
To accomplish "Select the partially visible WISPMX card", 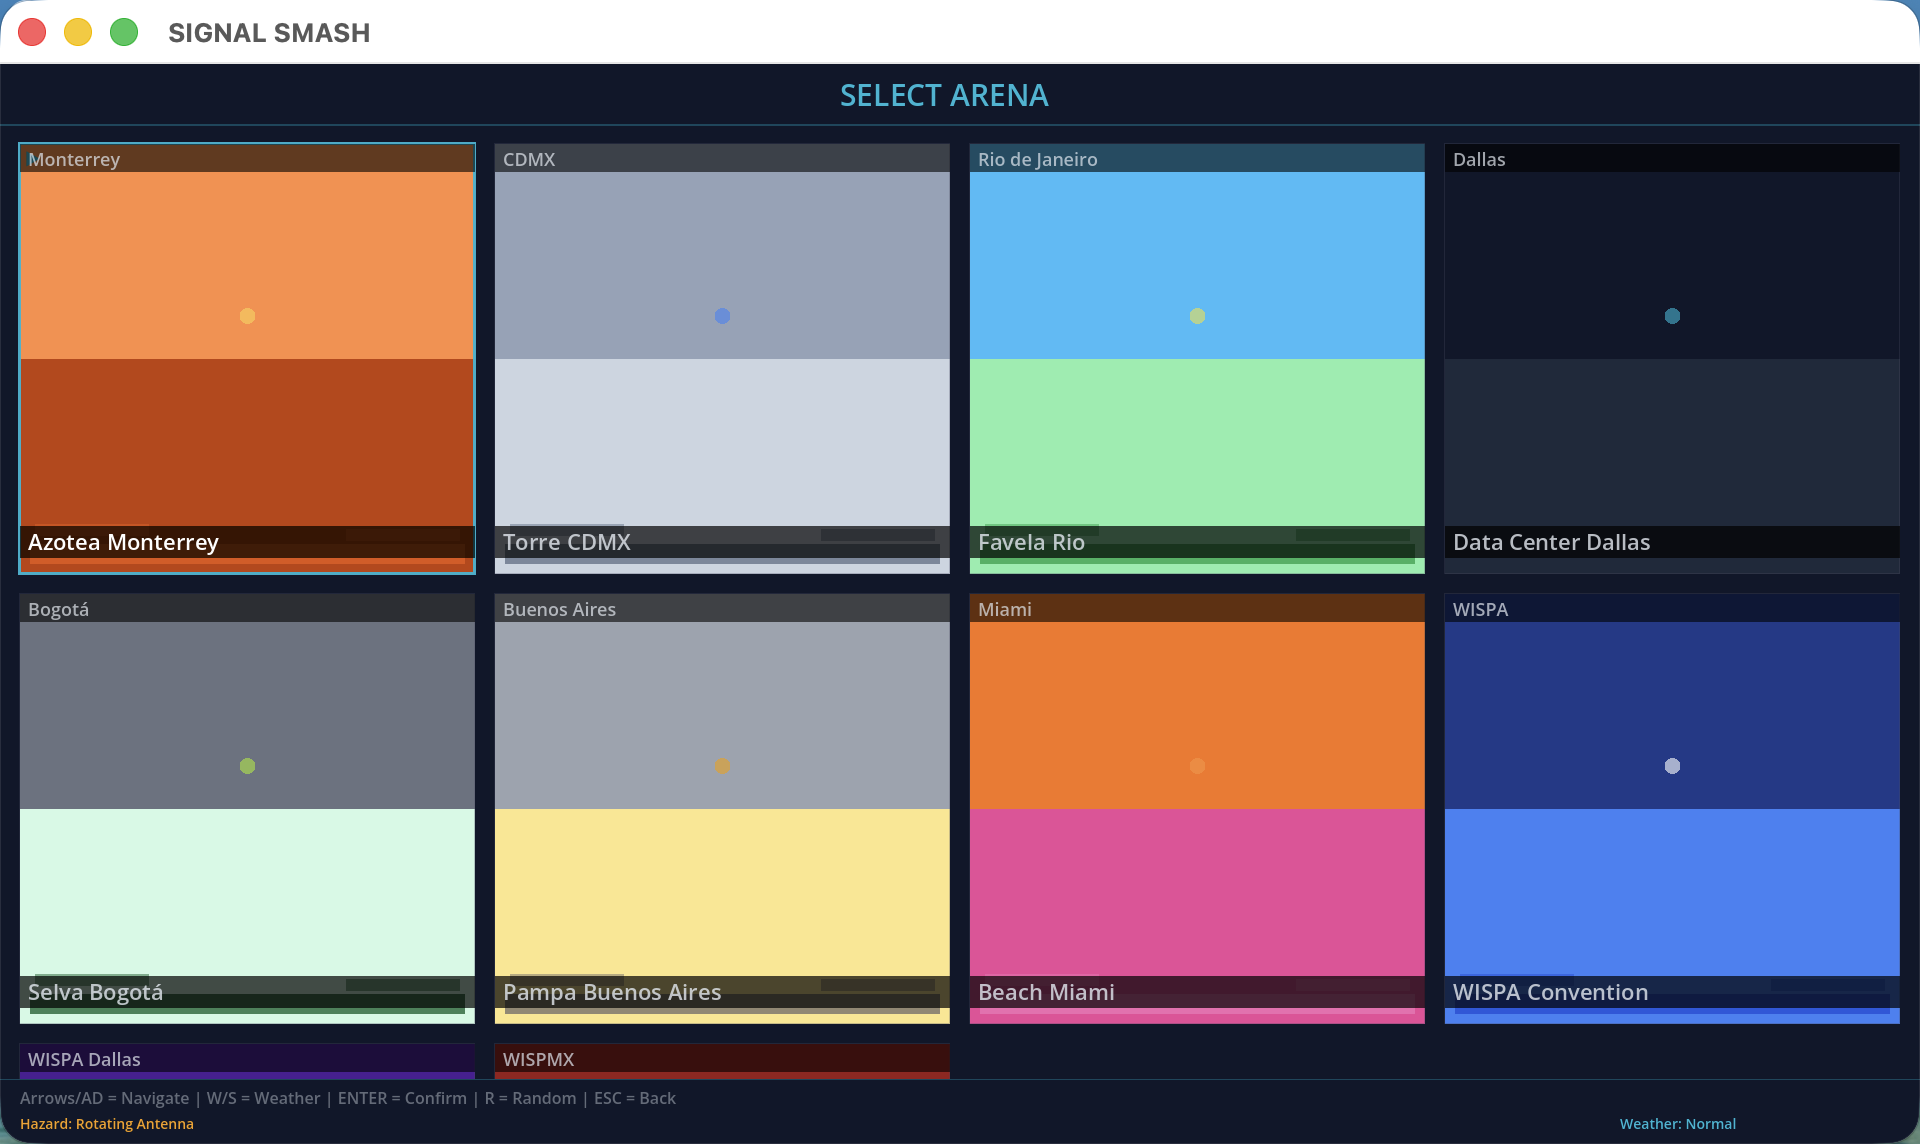I will (722, 1061).
